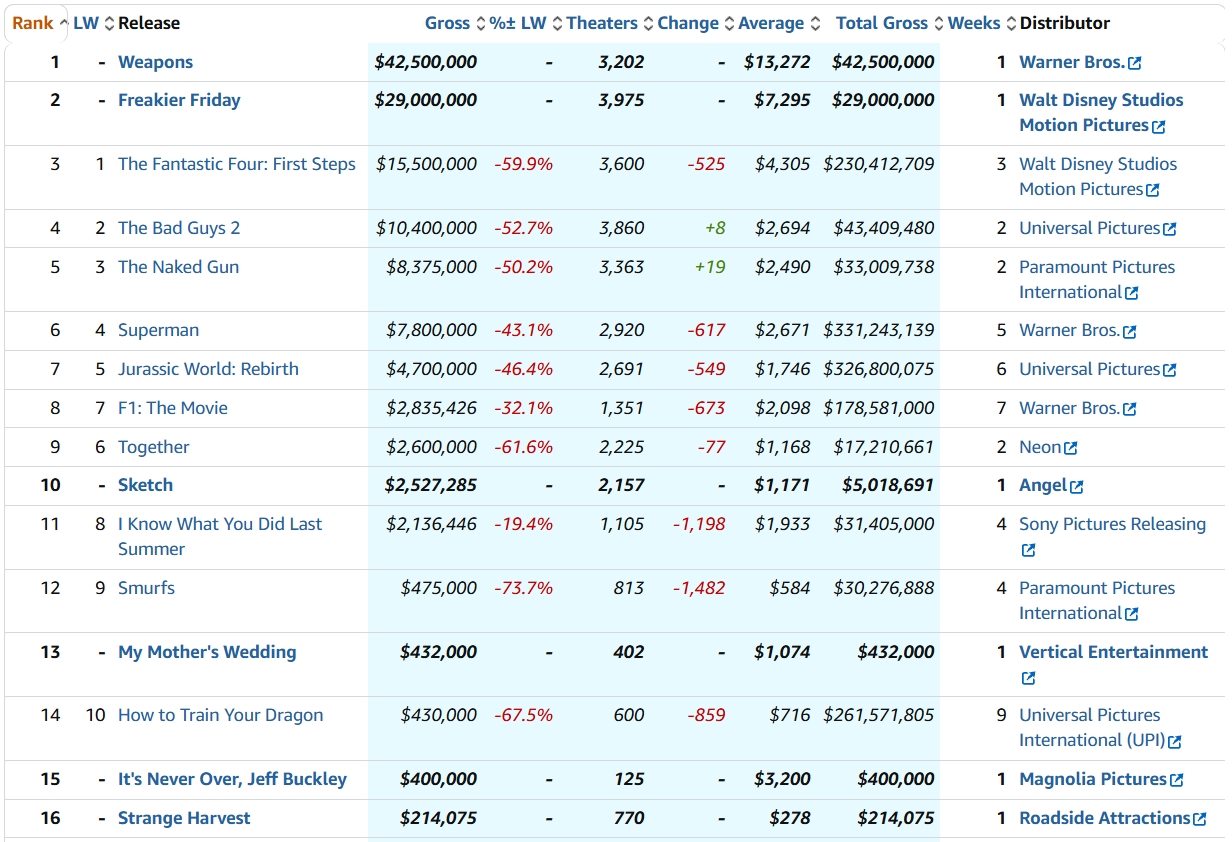
Task: Open the Strange Harvest movie link
Action: coord(184,818)
